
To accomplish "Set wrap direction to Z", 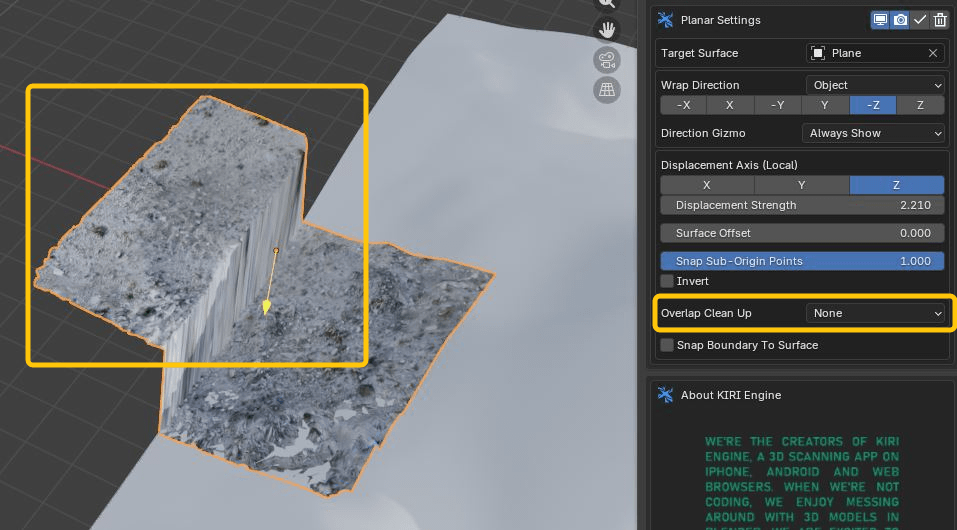I will pyautogui.click(x=920, y=105).
